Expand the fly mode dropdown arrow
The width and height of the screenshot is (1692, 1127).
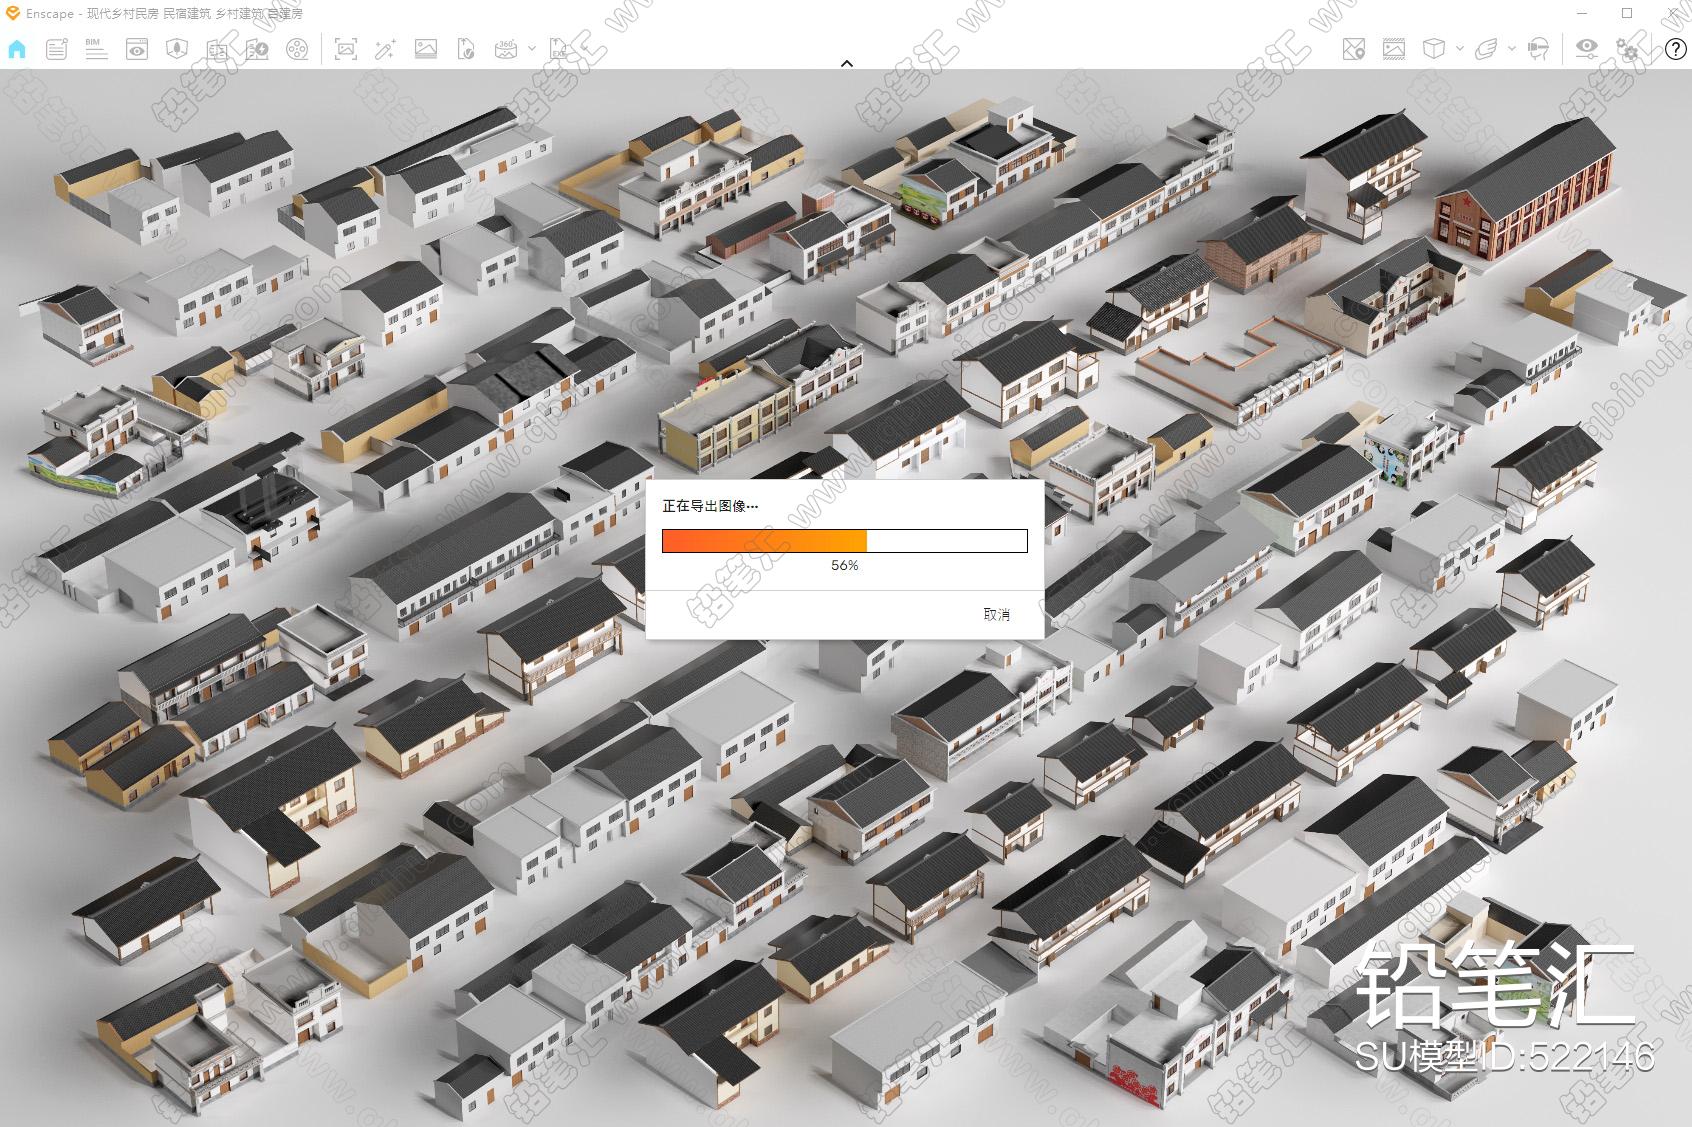(1512, 48)
